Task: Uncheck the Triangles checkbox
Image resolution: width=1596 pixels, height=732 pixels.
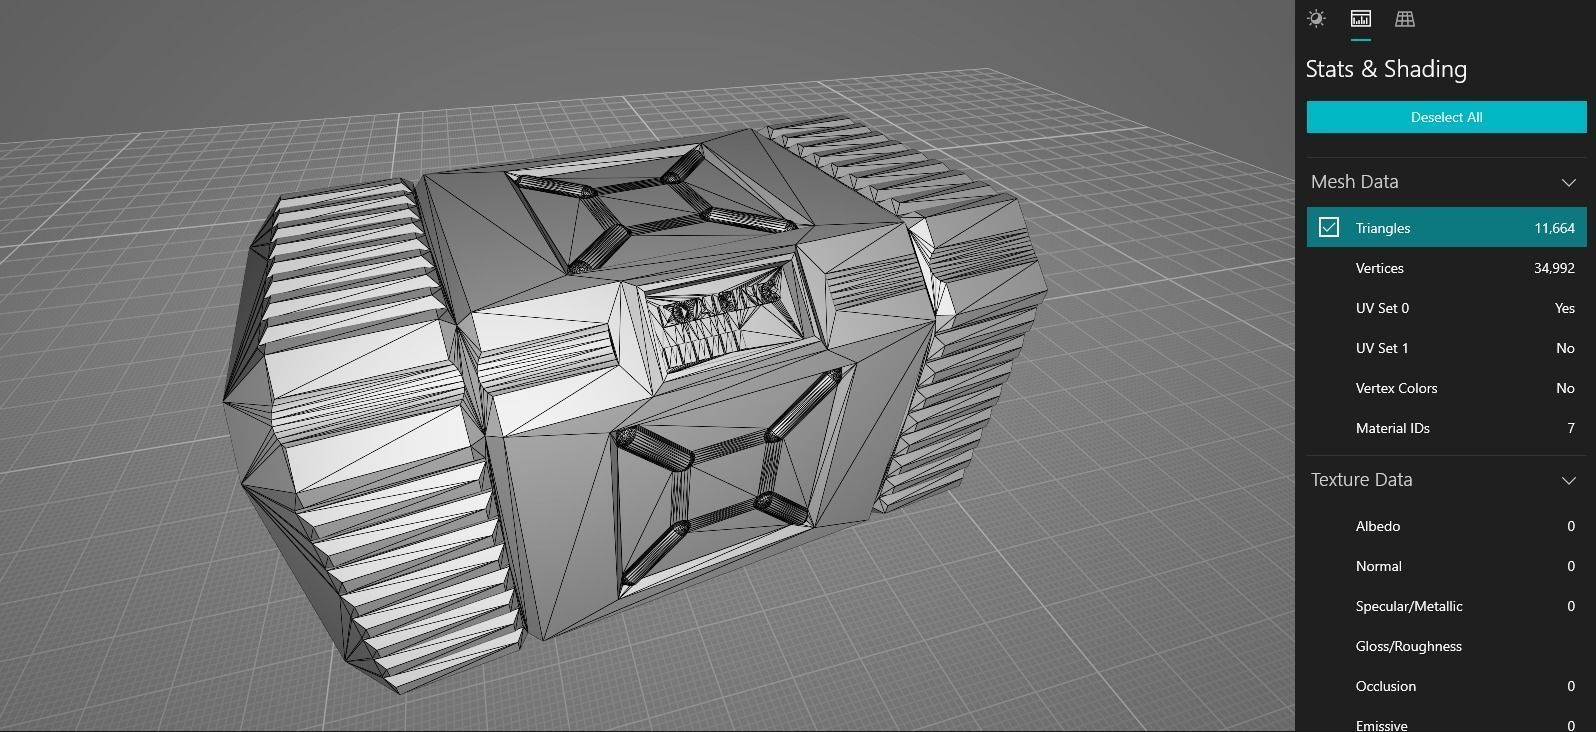Action: click(x=1329, y=227)
